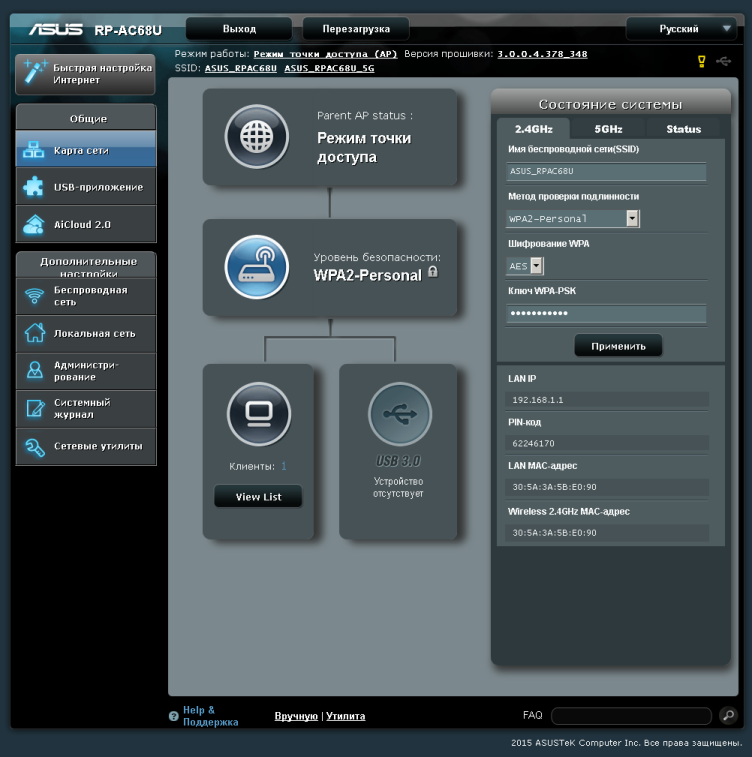Click the USB-приложение puzzle piece icon
The width and height of the screenshot is (752, 757).
click(x=34, y=187)
